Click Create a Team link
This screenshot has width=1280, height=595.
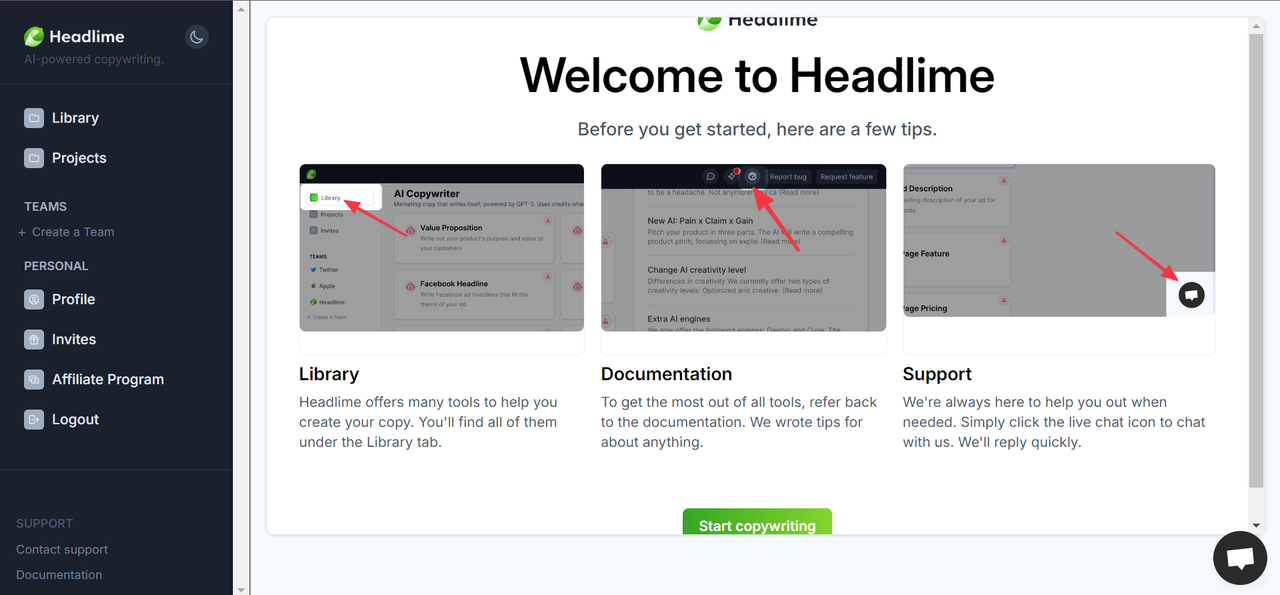(x=66, y=232)
